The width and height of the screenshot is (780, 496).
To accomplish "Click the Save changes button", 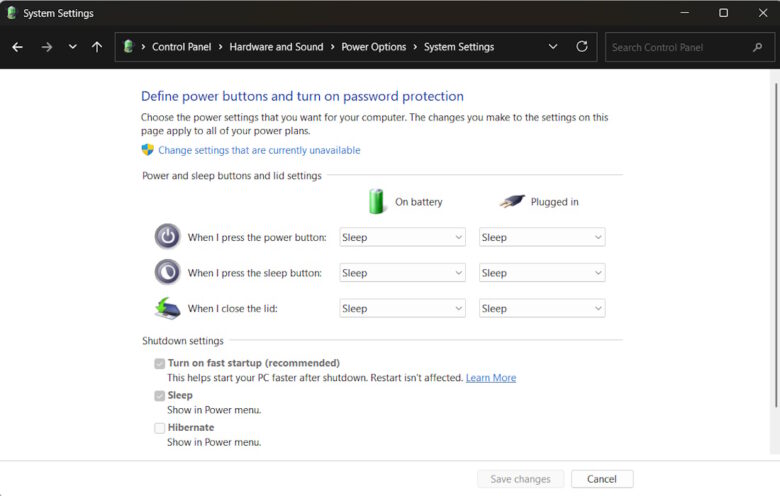I will tap(520, 479).
